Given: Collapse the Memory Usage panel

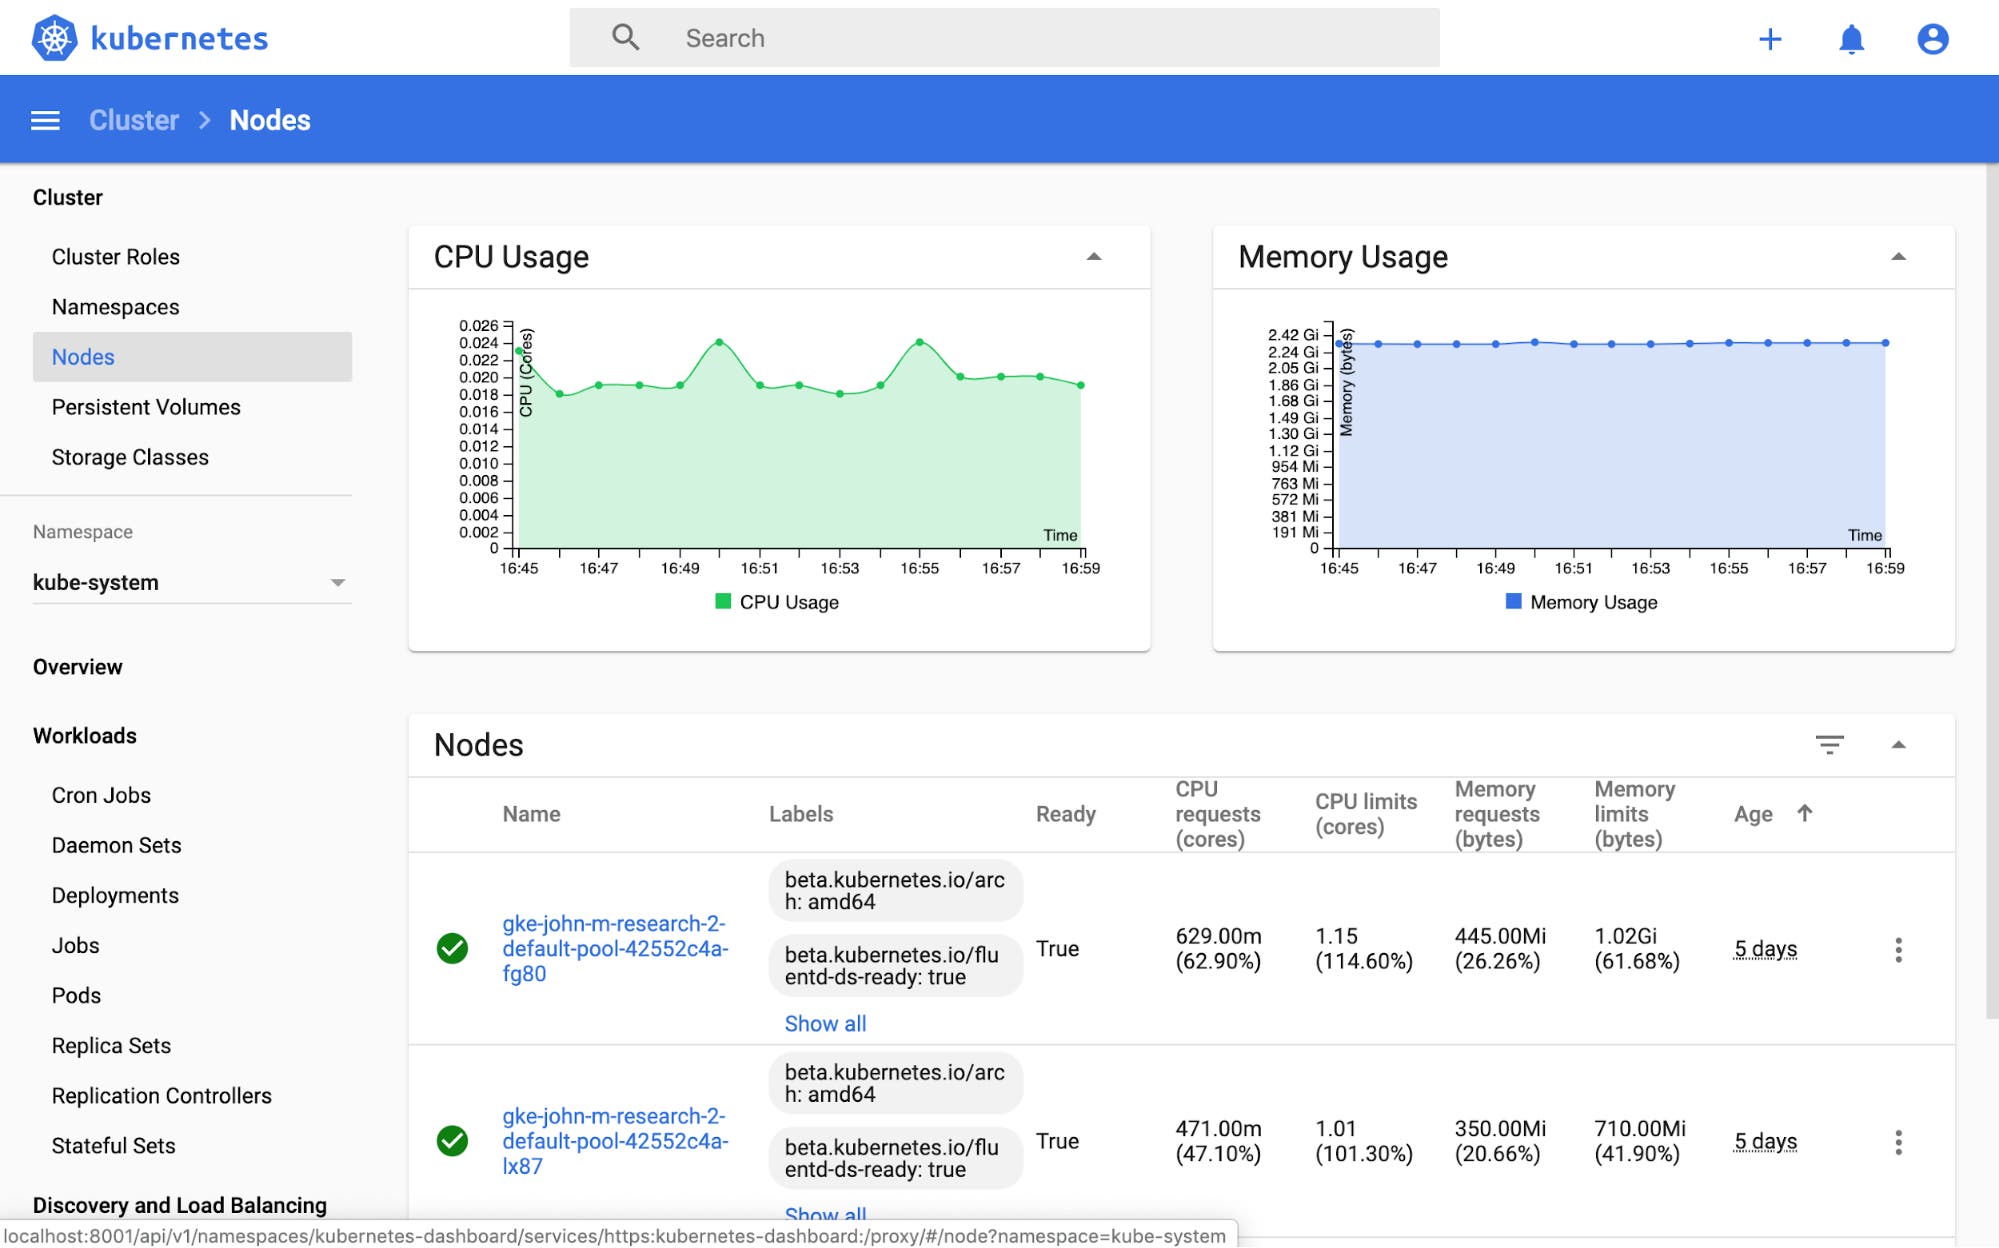Looking at the screenshot, I should (x=1899, y=257).
